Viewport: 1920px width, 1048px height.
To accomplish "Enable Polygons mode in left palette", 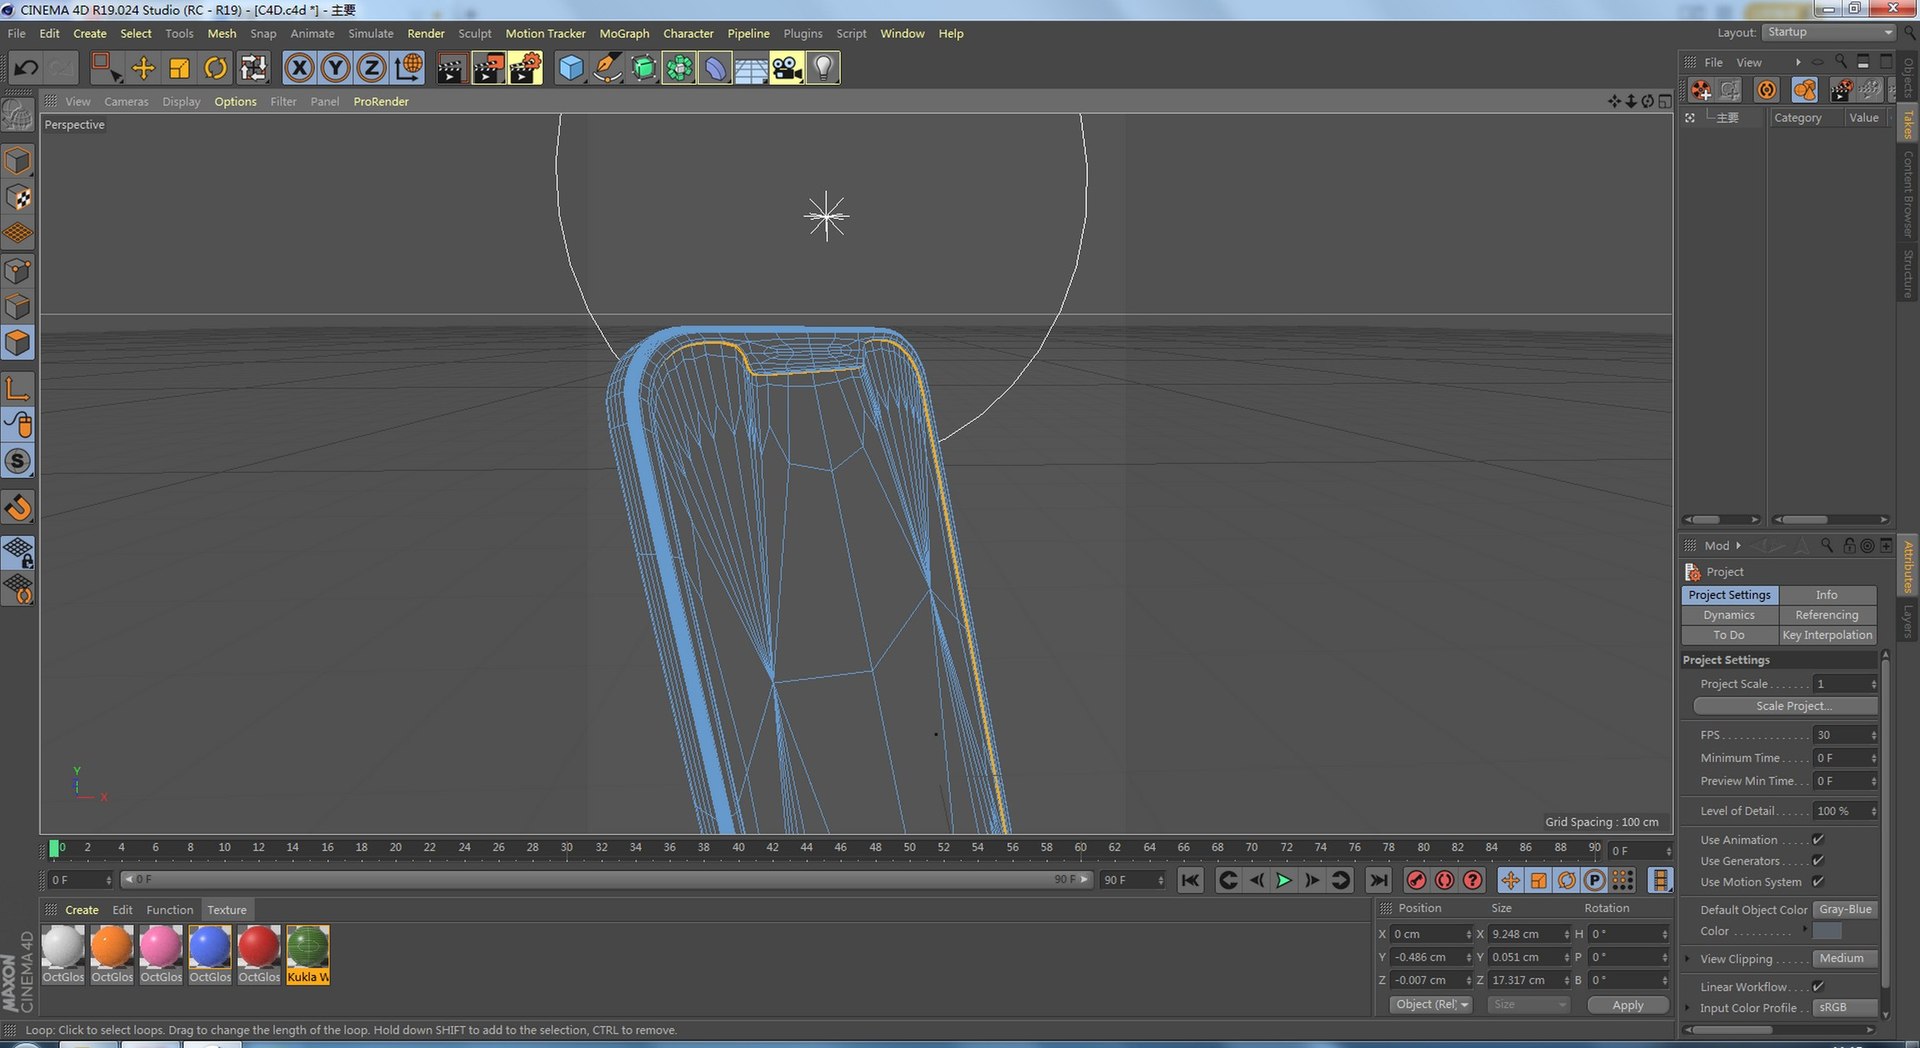I will (x=18, y=343).
